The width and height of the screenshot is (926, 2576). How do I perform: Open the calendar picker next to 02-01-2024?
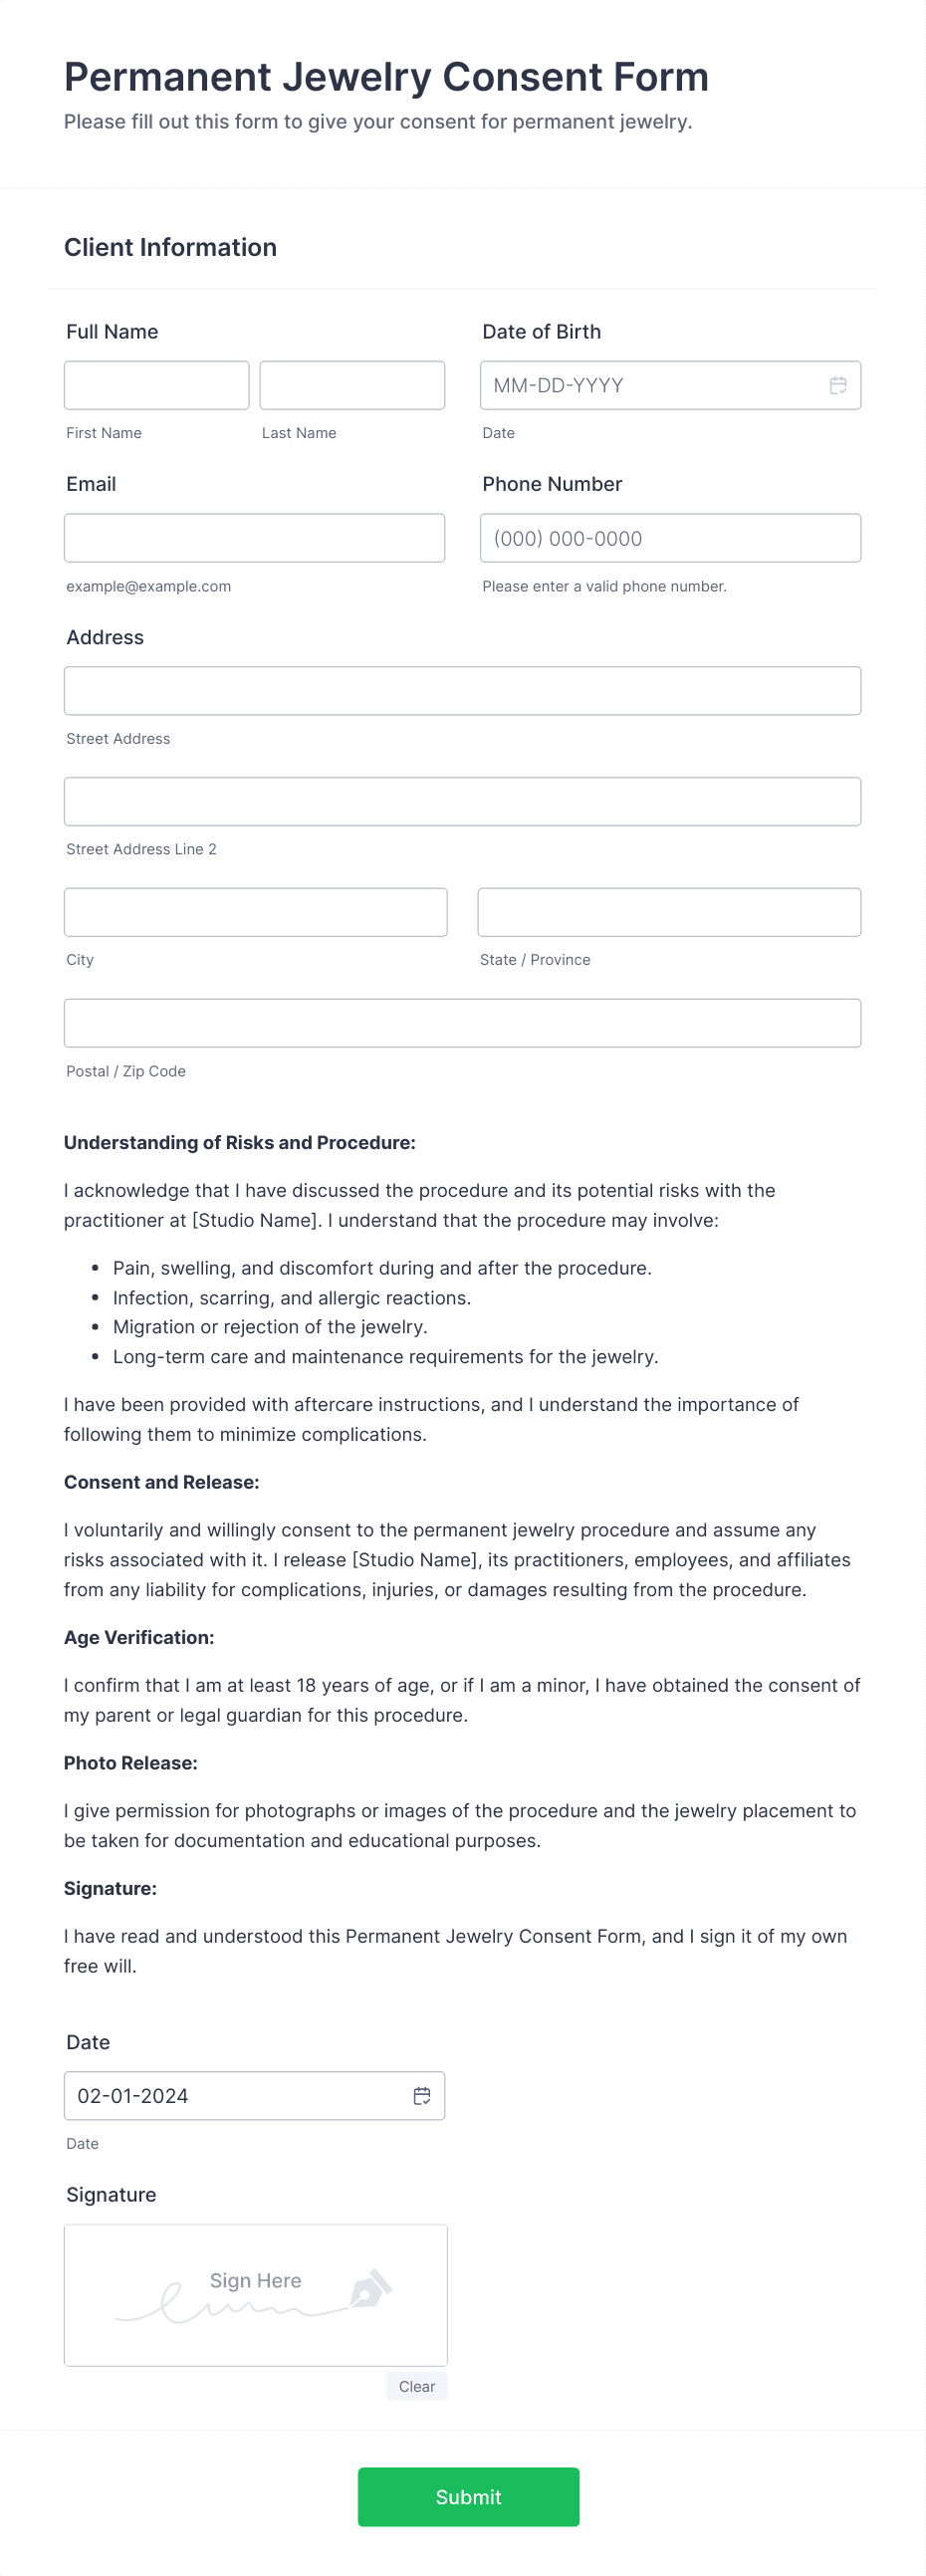point(422,2095)
